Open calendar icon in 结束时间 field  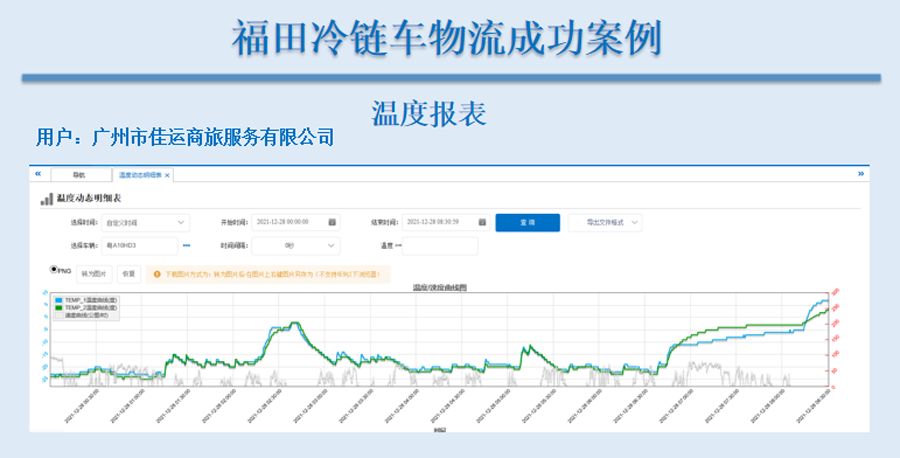(482, 222)
